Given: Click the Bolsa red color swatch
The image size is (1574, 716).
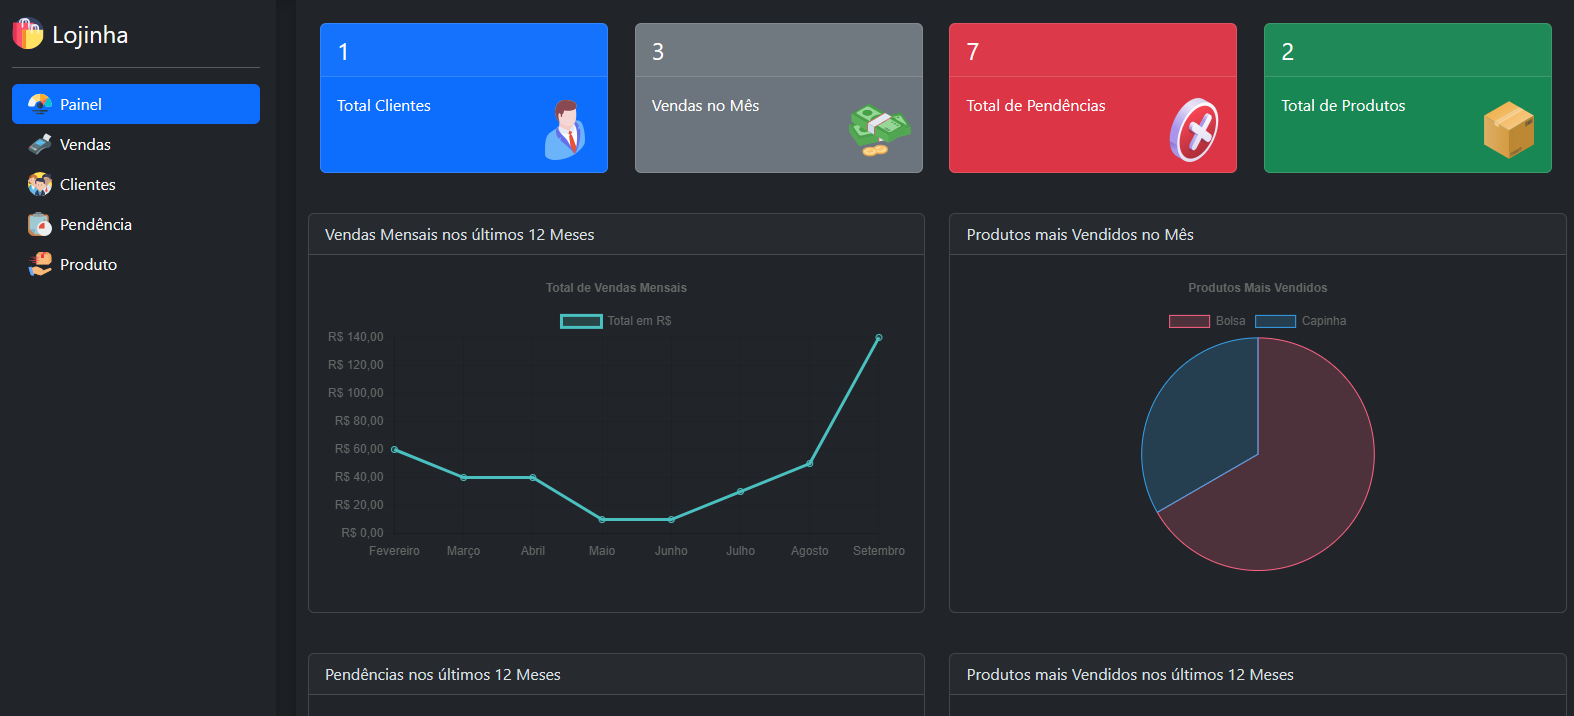Looking at the screenshot, I should (x=1189, y=321).
